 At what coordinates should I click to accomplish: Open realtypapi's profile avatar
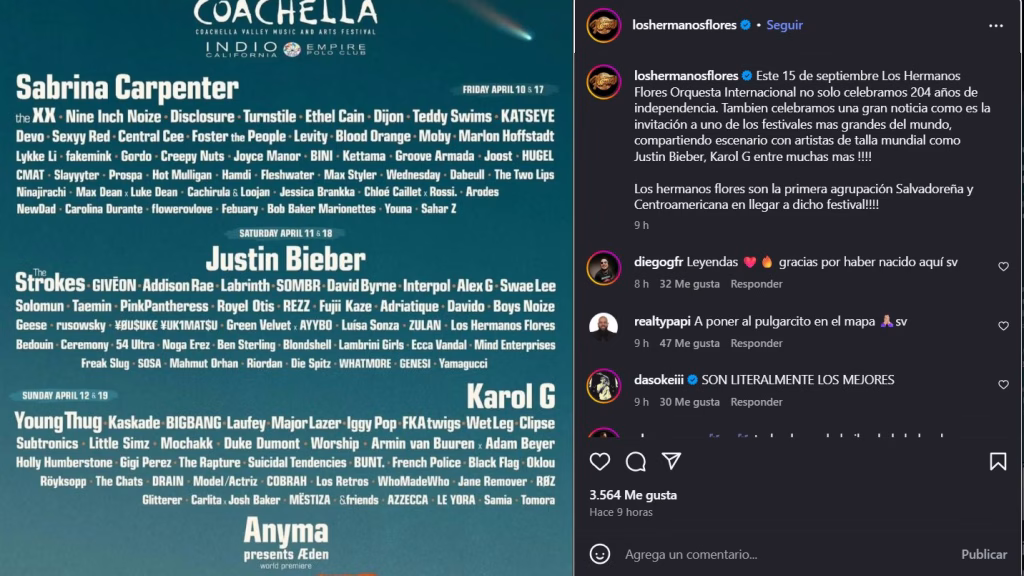click(603, 327)
